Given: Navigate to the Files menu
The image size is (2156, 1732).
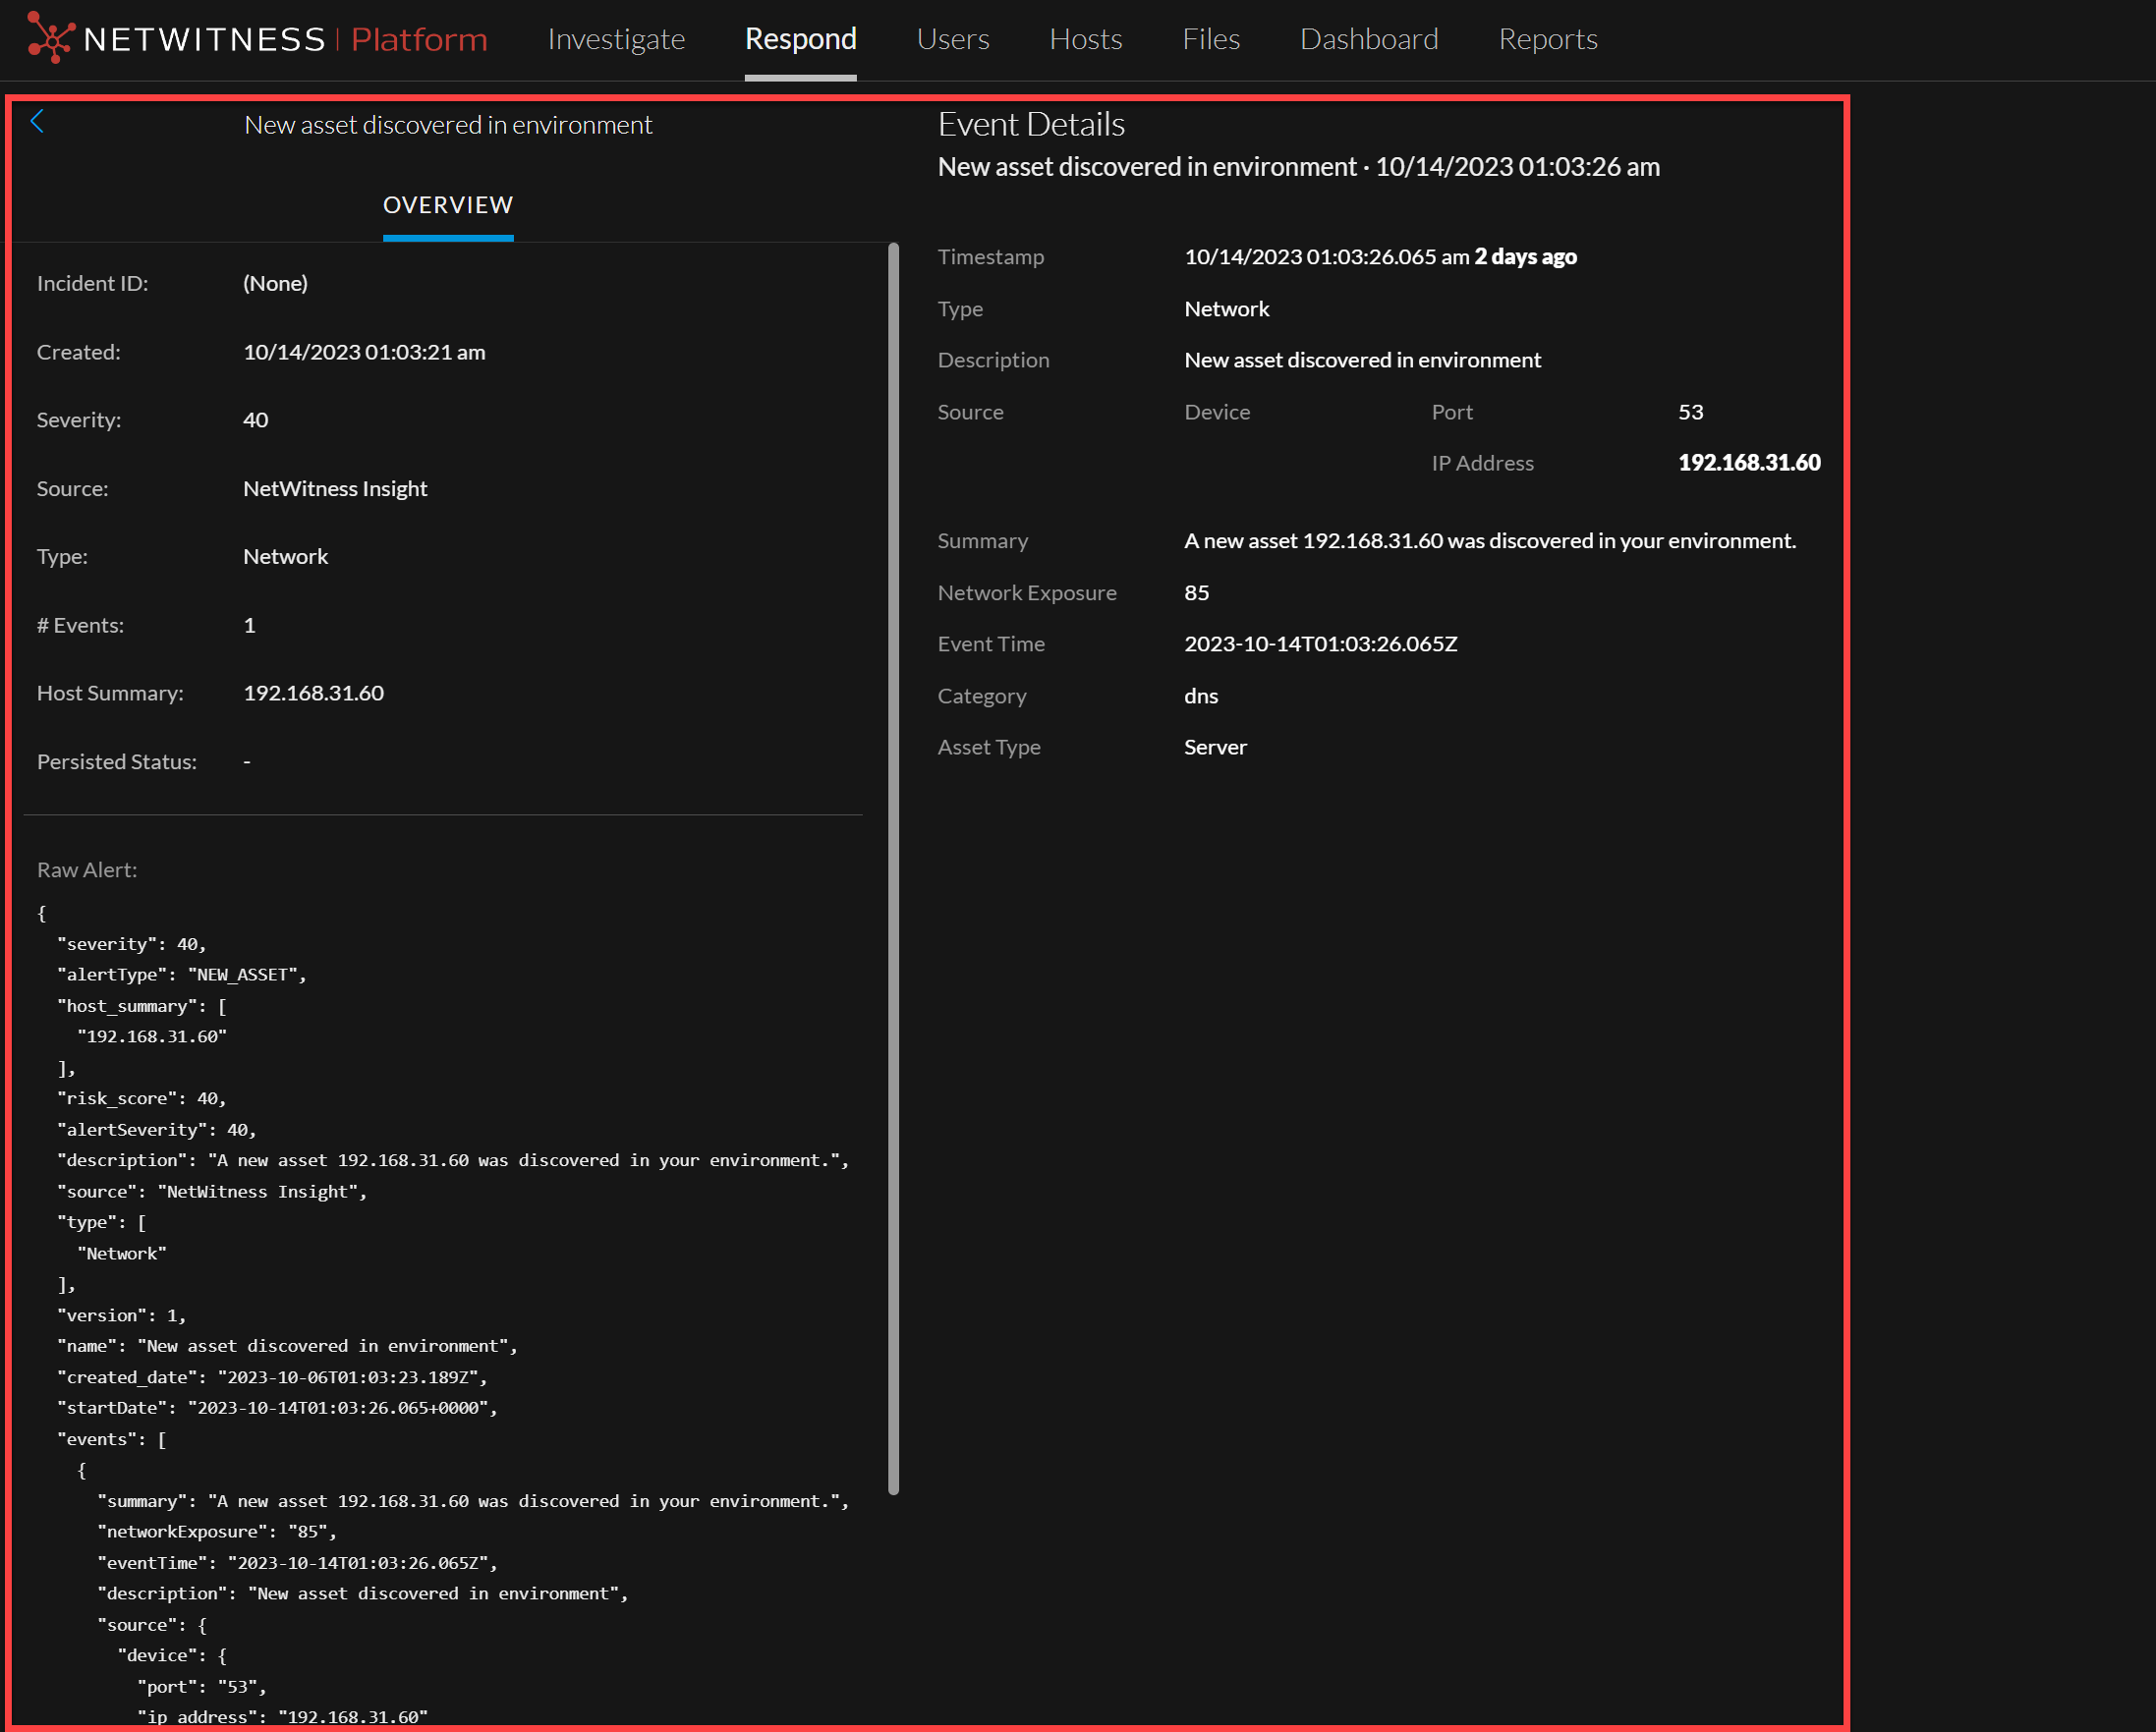Looking at the screenshot, I should [x=1210, y=39].
